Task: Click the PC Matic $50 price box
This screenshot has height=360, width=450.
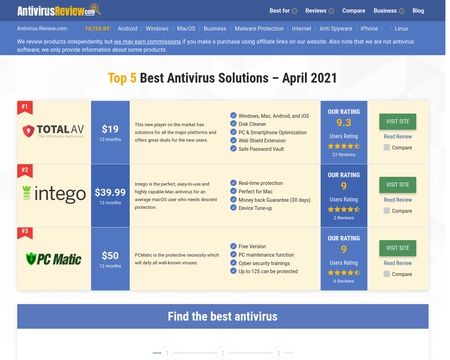Action: (110, 259)
